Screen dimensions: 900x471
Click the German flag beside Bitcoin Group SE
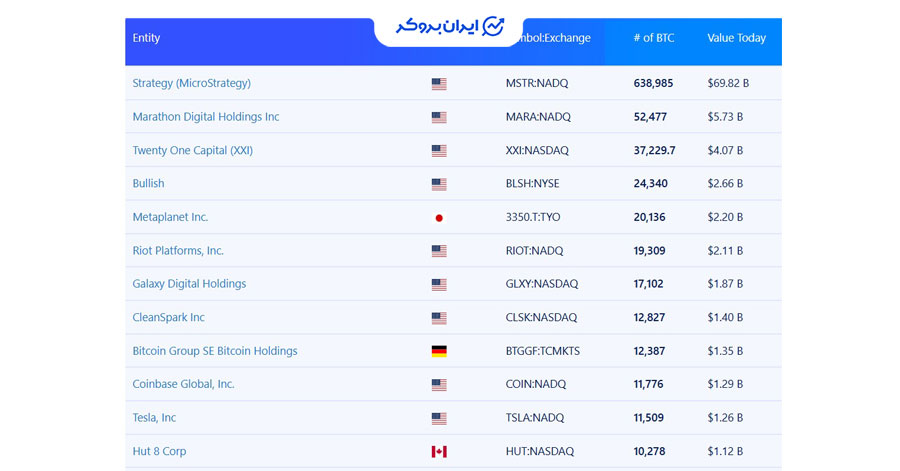click(439, 351)
